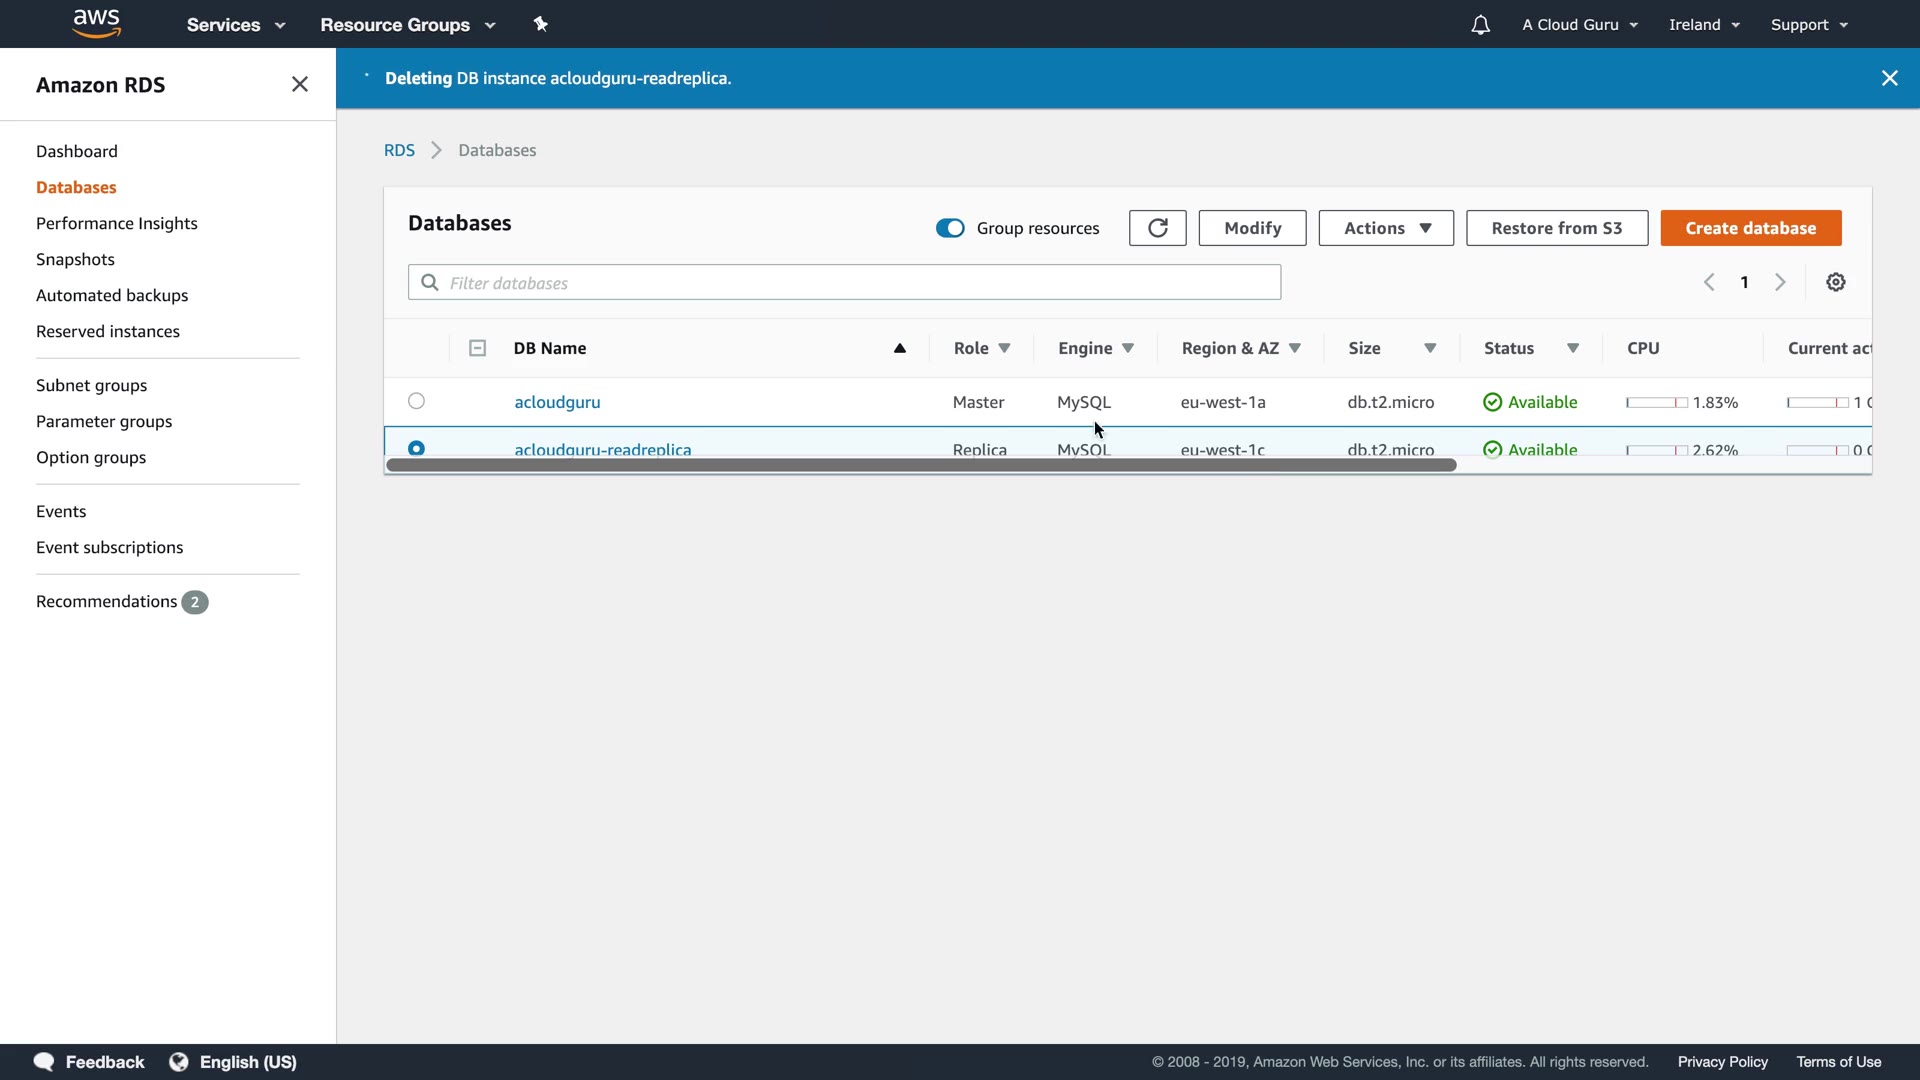Click the horizontal table scrollbar
The width and height of the screenshot is (1920, 1080).
pos(920,465)
